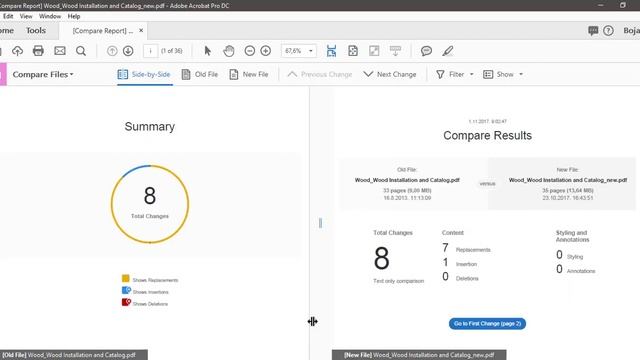Screen dimensions: 640x360
Task: Open the Compare Files dropdown
Action: 43,74
